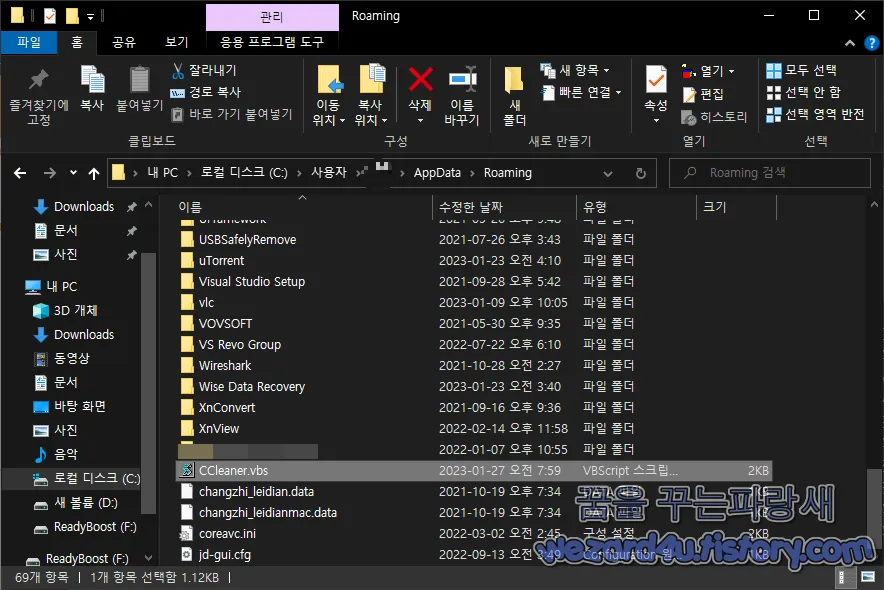Click the Roaming 검색 search box
The height and width of the screenshot is (590, 884).
click(x=770, y=173)
